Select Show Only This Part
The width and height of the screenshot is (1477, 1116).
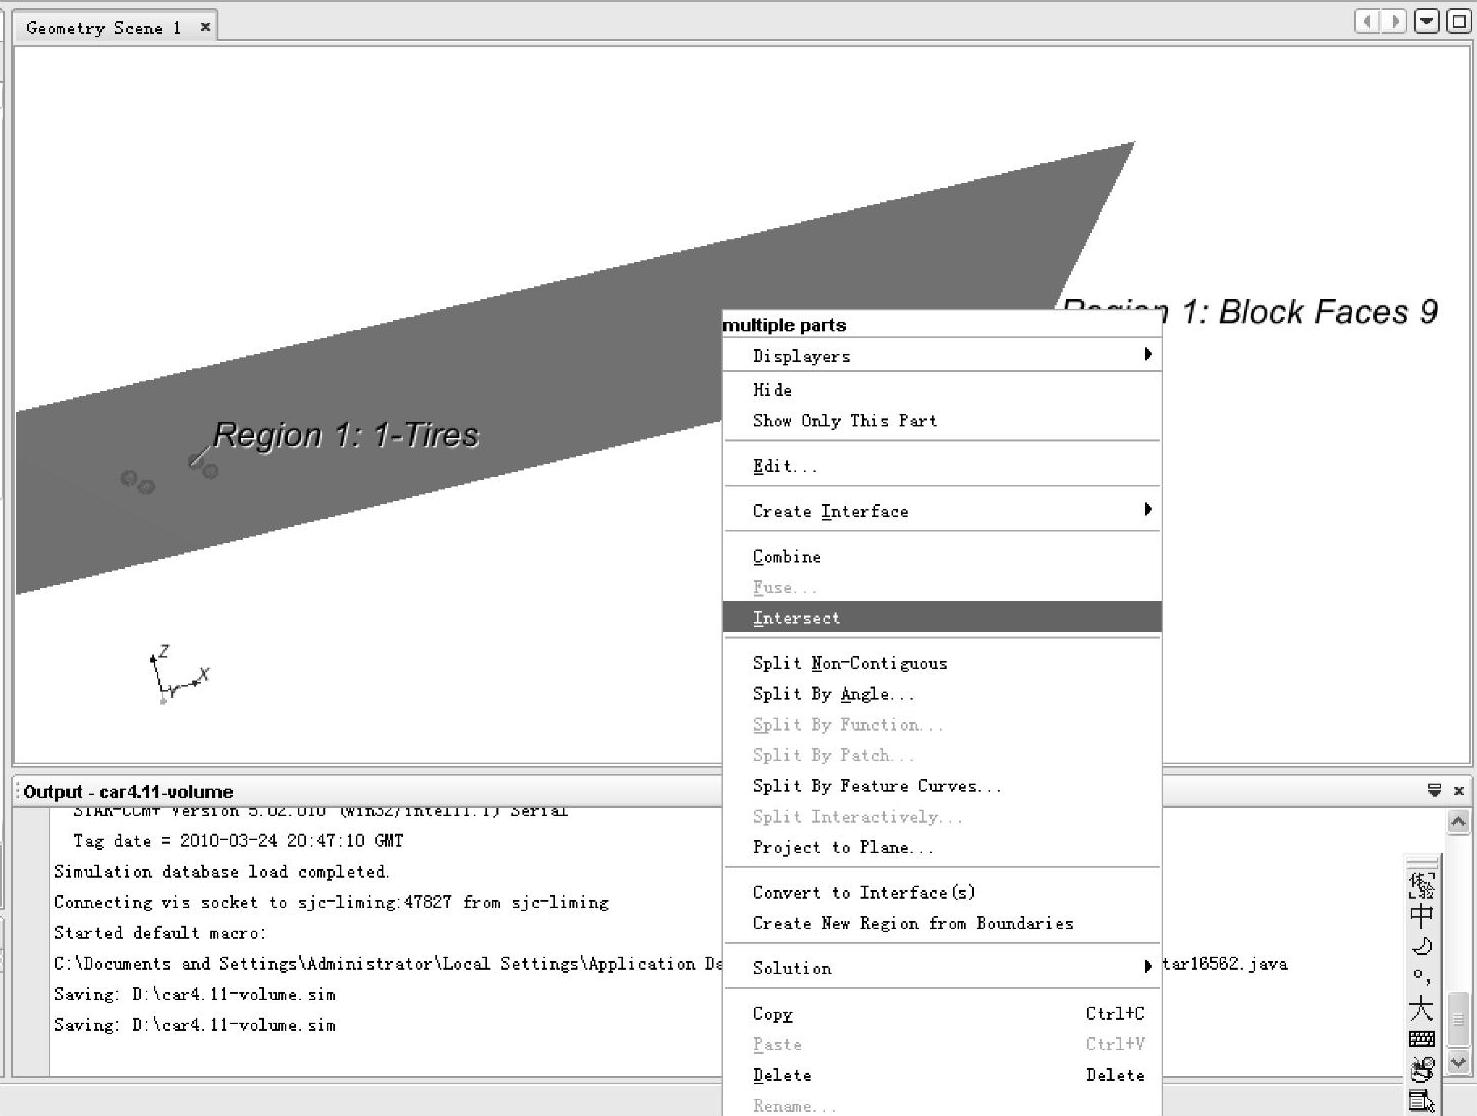click(x=942, y=420)
